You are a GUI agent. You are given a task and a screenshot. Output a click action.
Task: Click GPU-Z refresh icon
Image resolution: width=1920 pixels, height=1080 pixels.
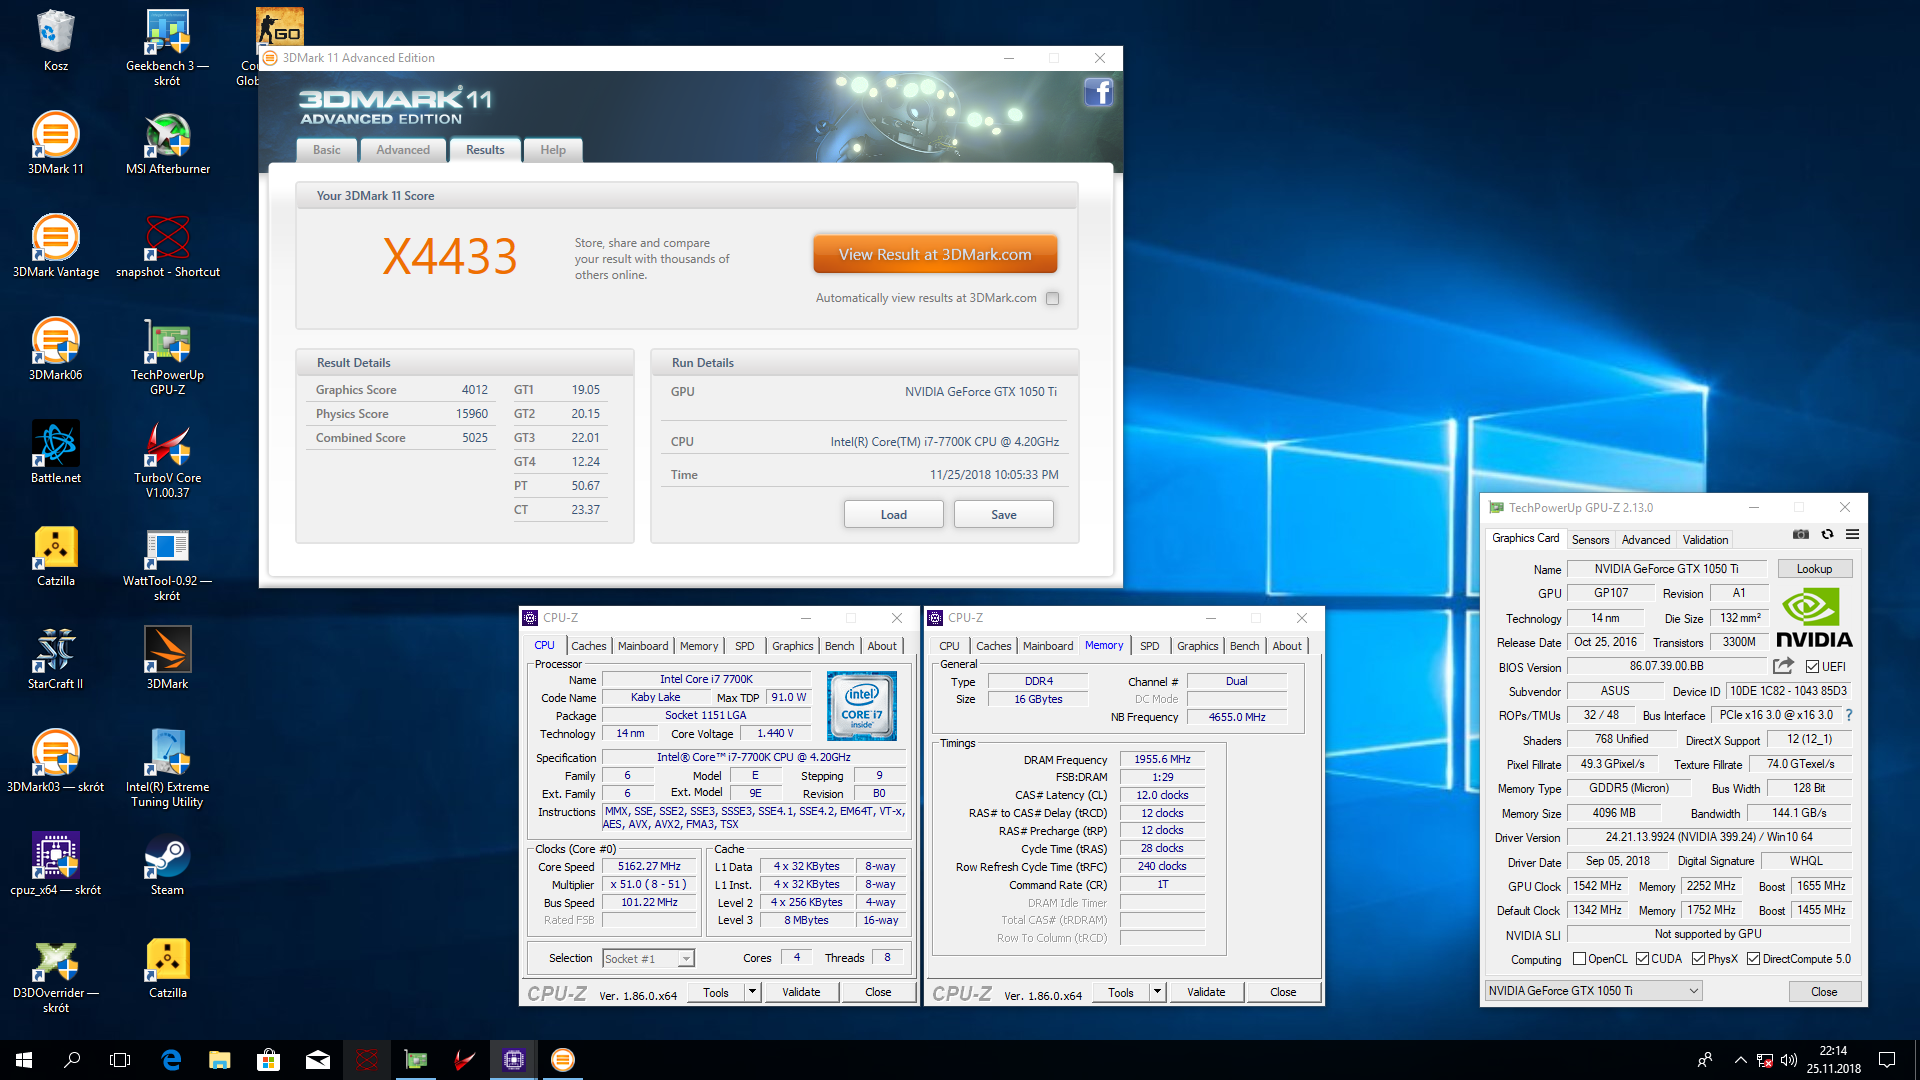pyautogui.click(x=1827, y=535)
